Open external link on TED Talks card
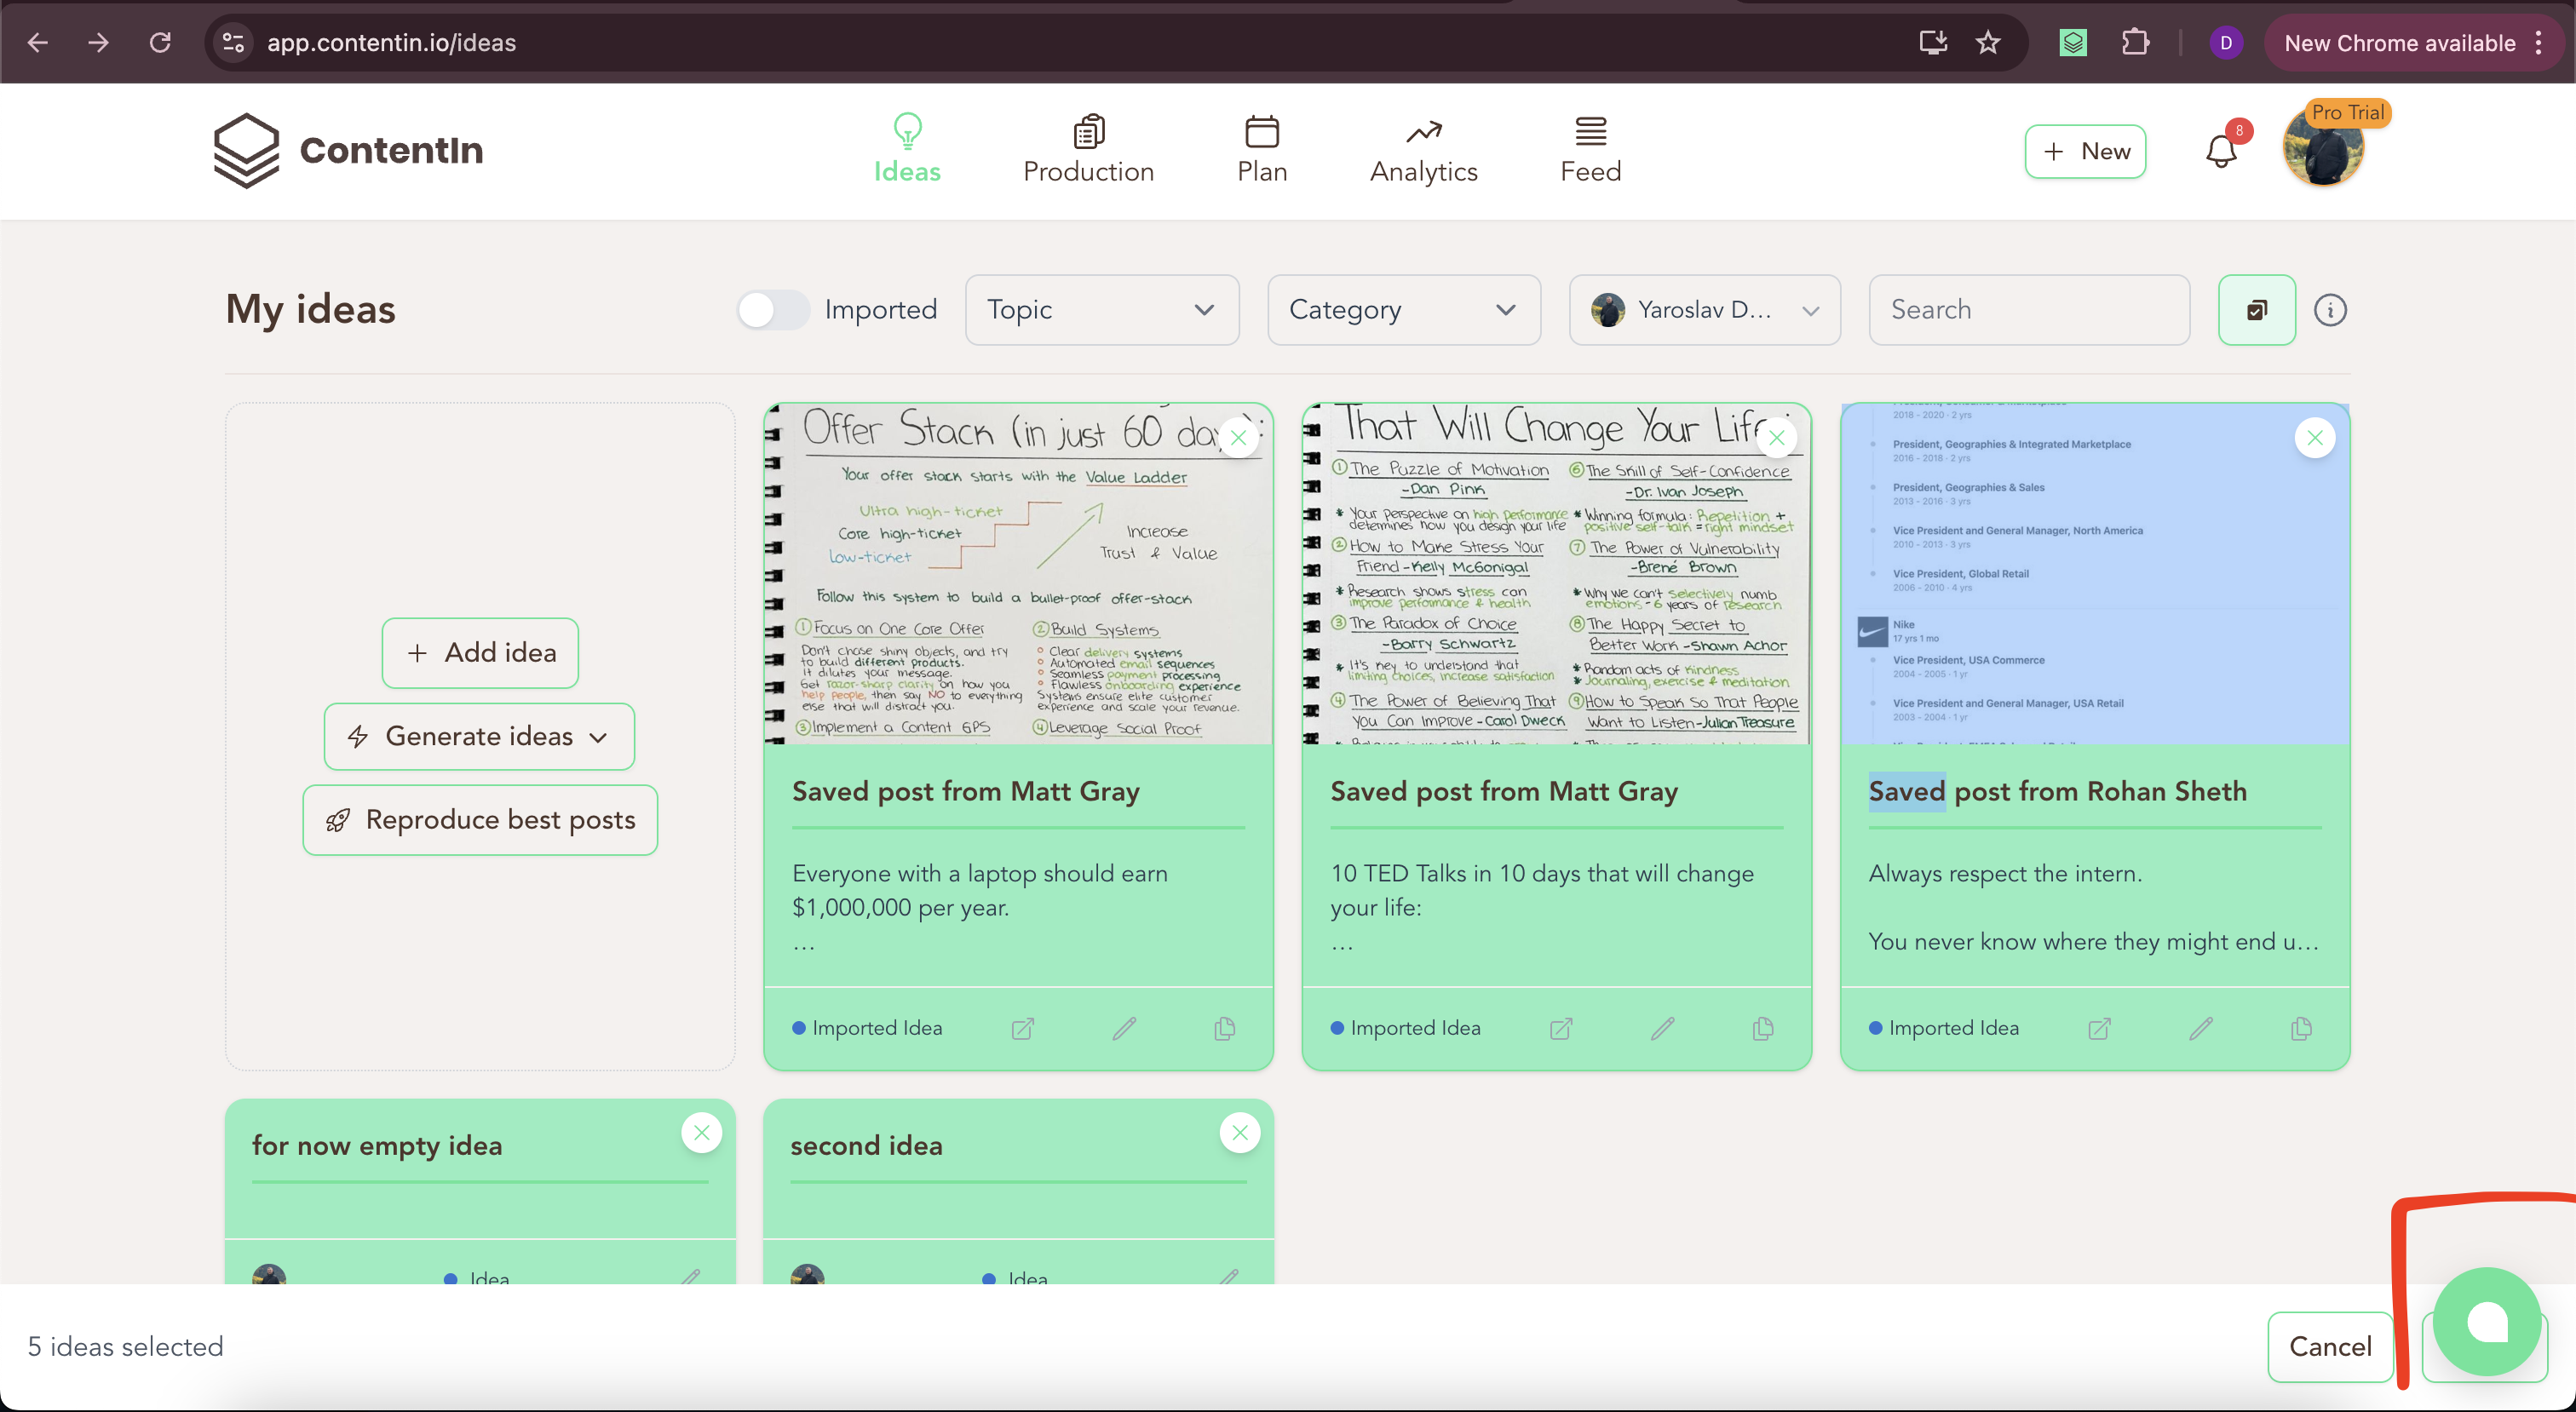 click(x=1561, y=1028)
